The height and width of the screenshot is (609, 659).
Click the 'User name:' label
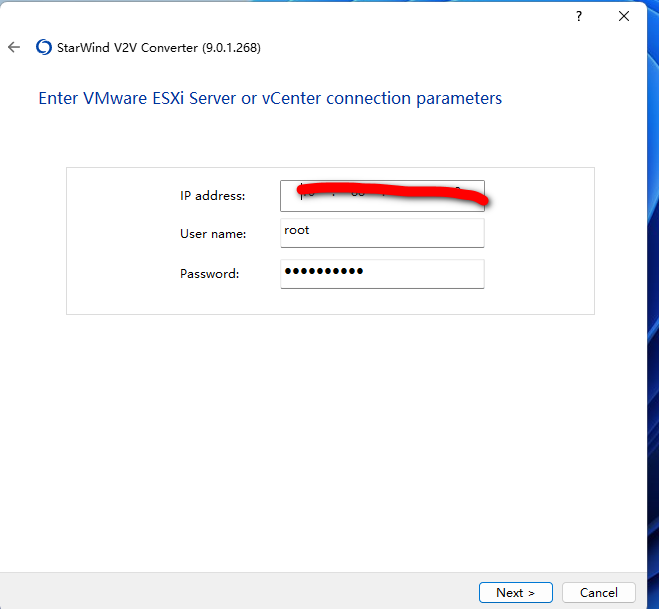213,234
